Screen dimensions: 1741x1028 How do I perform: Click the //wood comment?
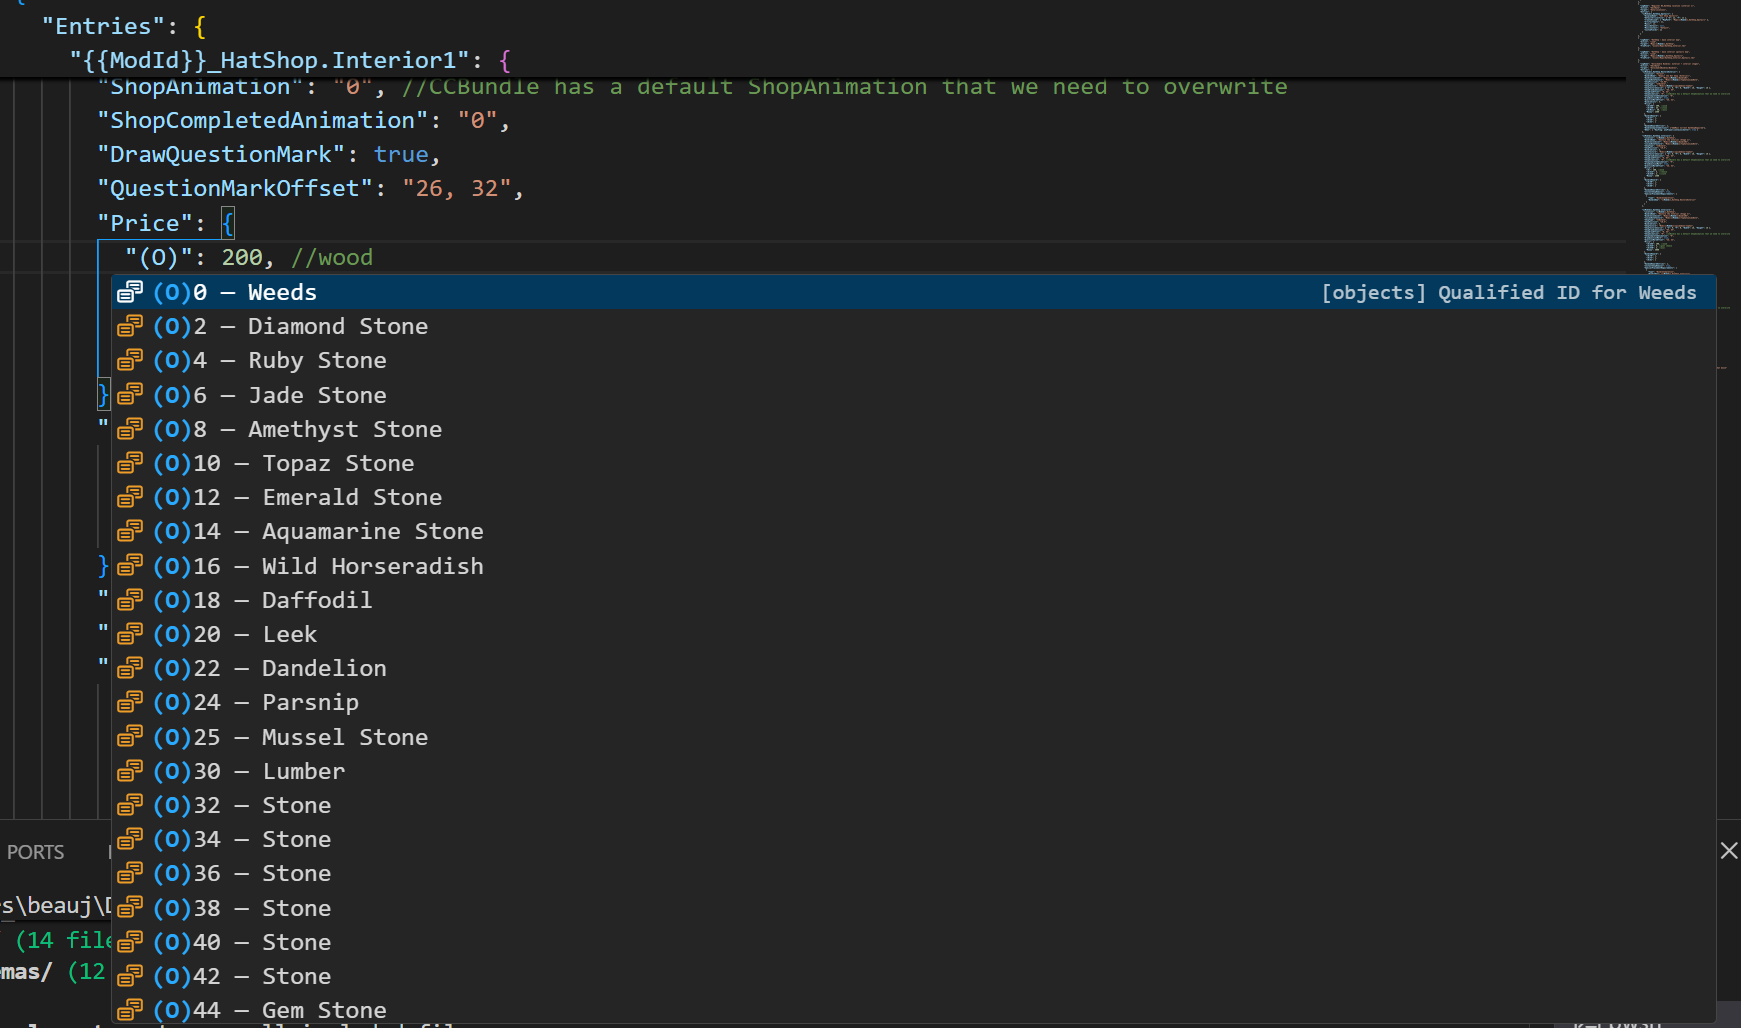click(x=332, y=257)
